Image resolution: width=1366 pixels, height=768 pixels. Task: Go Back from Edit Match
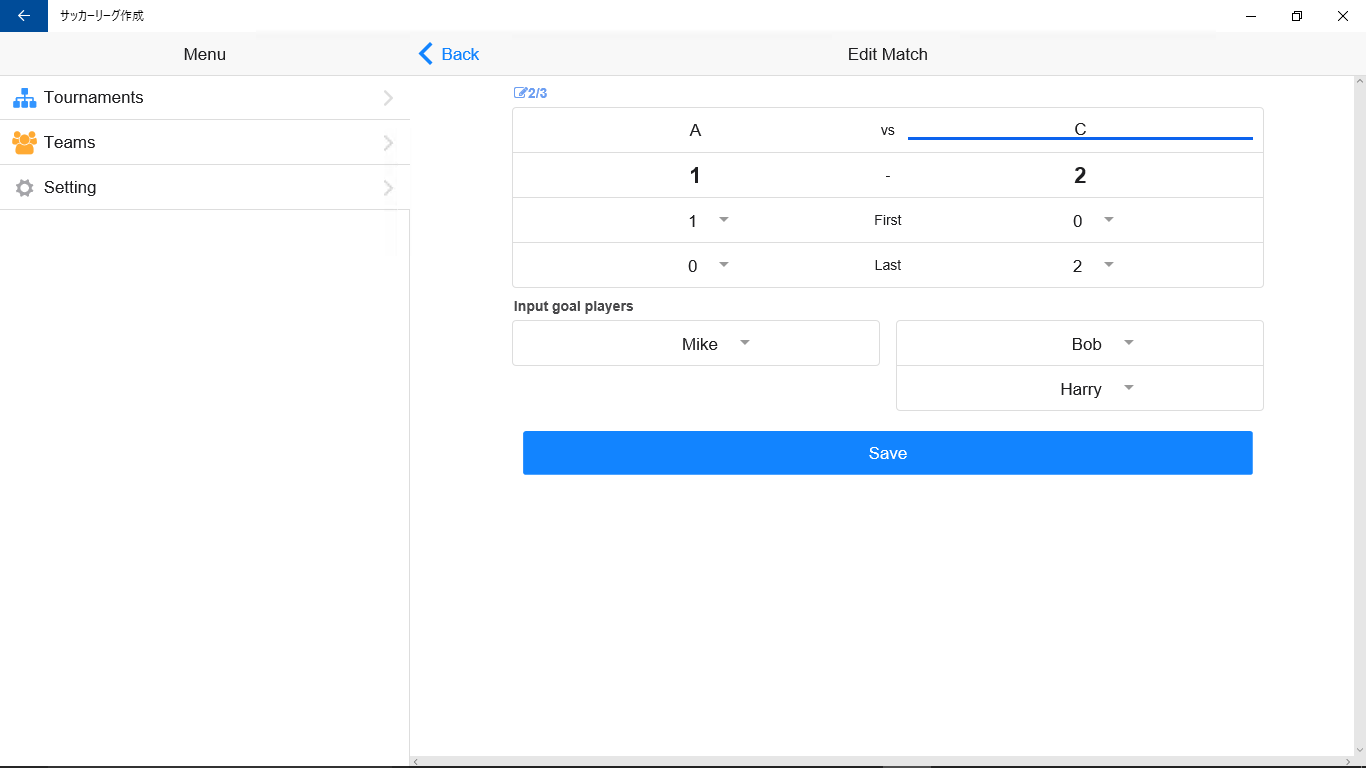tap(459, 54)
